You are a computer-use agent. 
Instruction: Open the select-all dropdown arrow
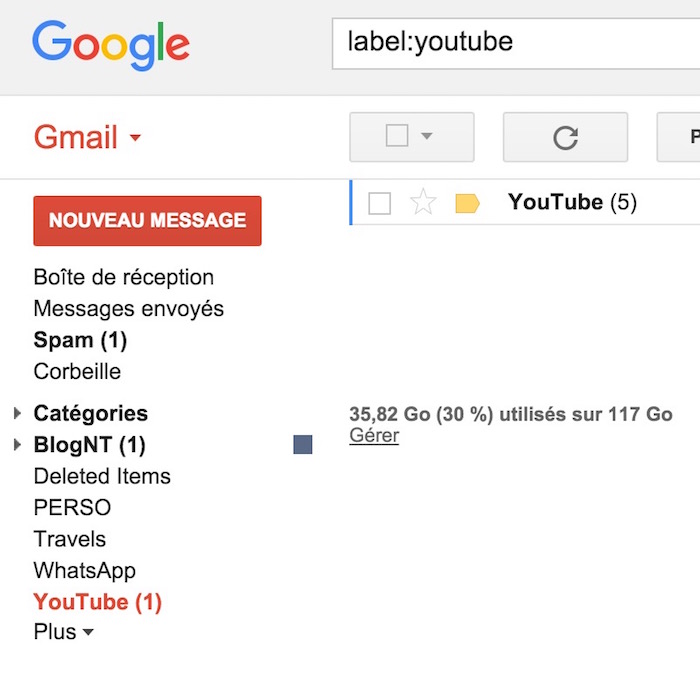coord(427,136)
